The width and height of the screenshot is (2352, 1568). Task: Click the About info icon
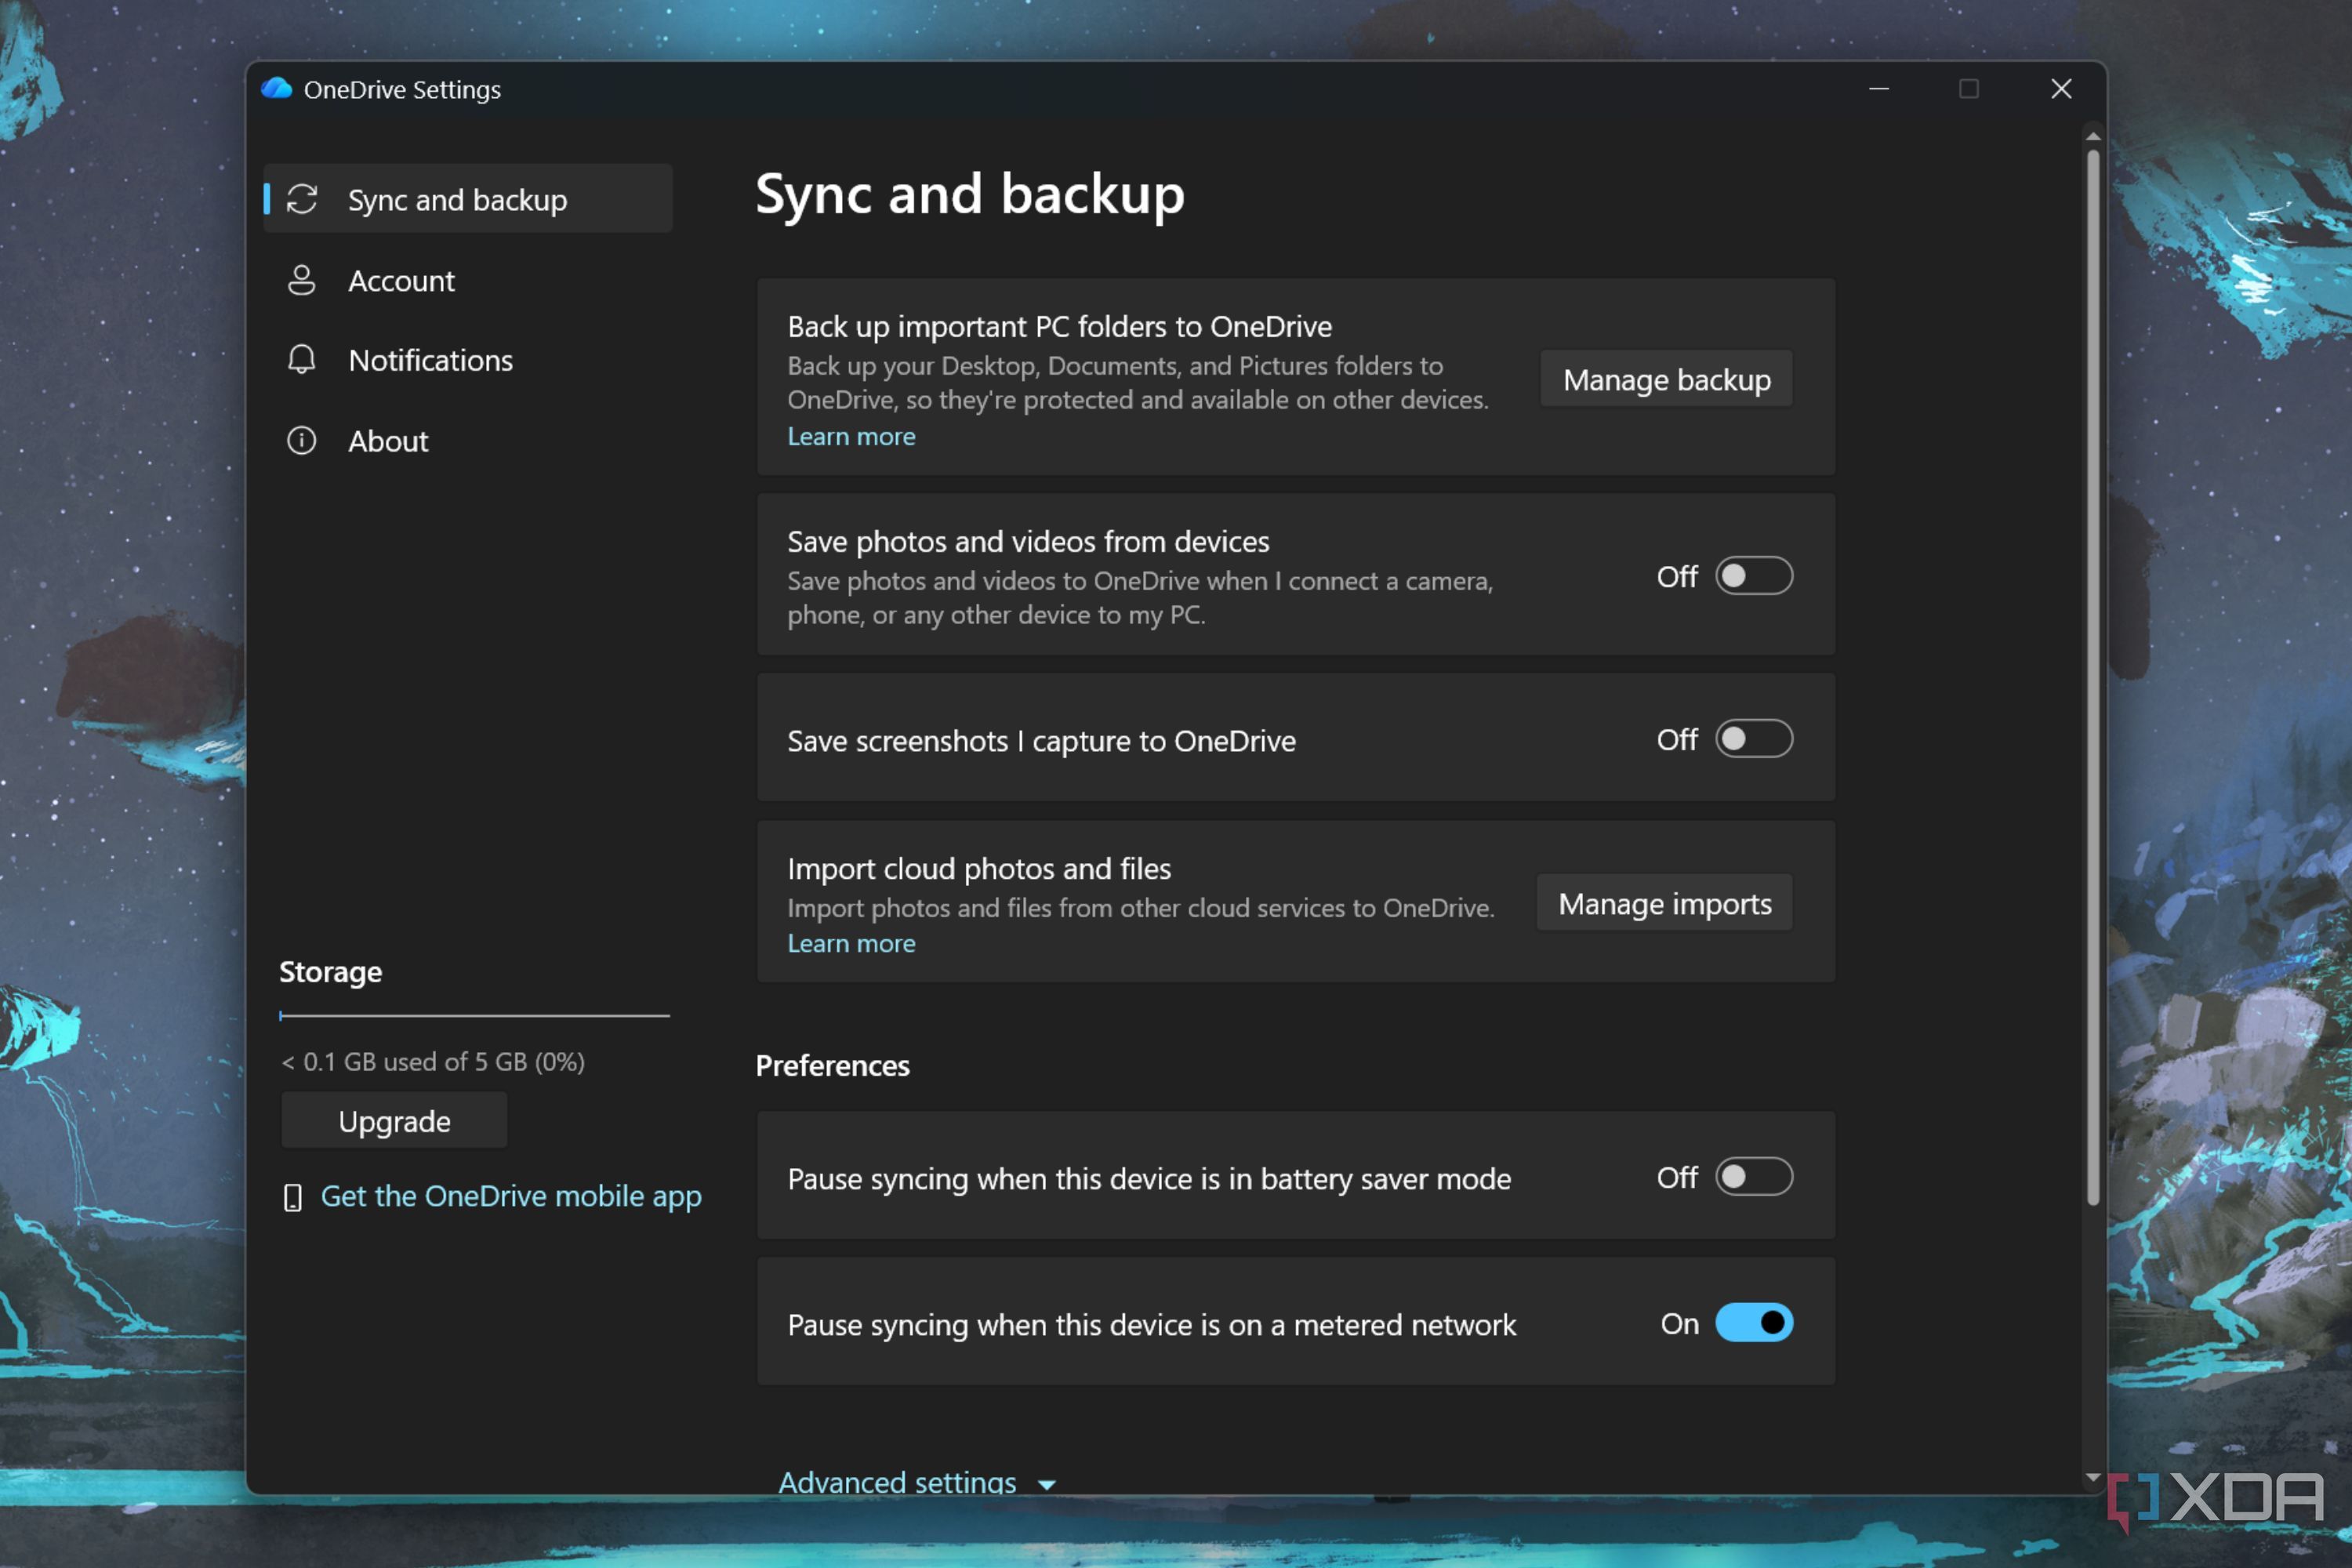coord(302,440)
